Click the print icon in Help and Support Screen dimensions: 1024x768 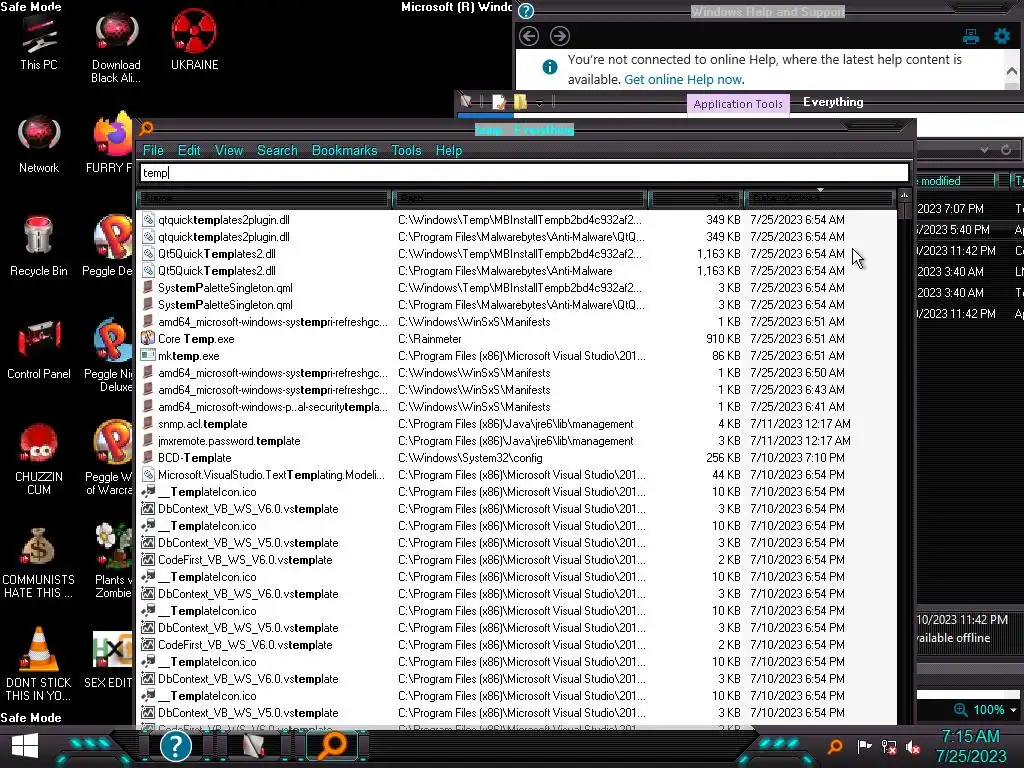pyautogui.click(x=970, y=36)
